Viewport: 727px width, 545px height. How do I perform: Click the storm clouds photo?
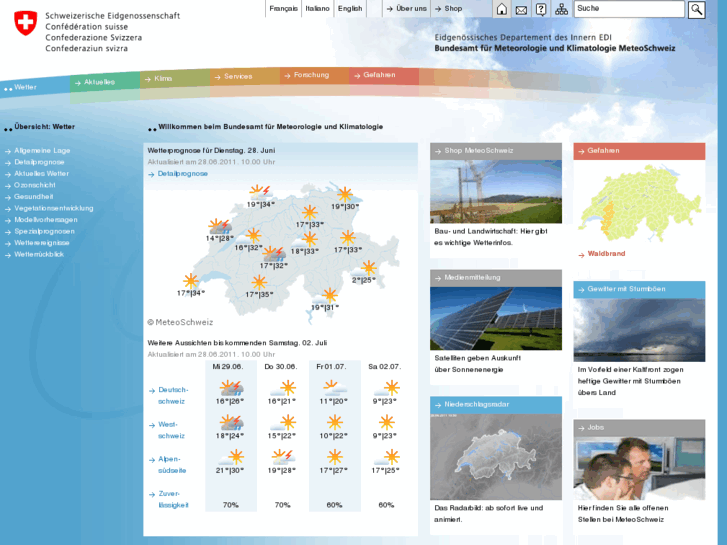tap(639, 330)
